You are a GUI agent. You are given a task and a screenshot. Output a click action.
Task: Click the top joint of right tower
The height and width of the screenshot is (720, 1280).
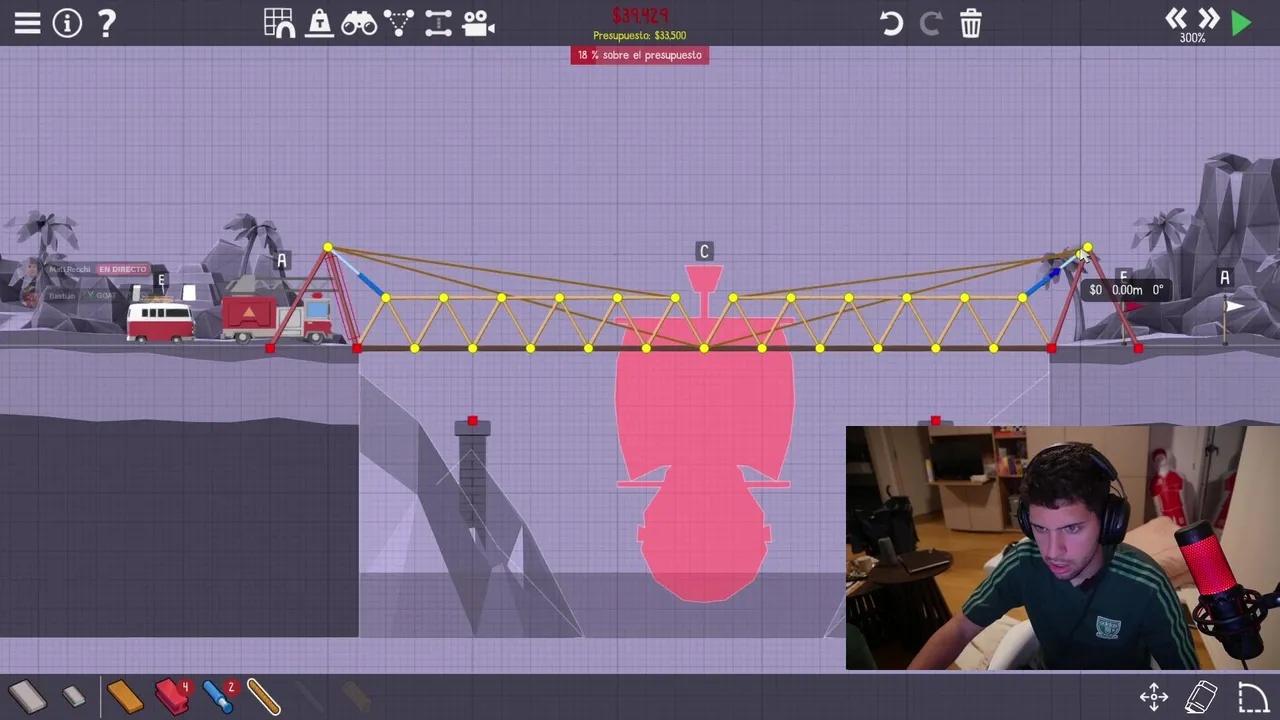pos(1088,247)
